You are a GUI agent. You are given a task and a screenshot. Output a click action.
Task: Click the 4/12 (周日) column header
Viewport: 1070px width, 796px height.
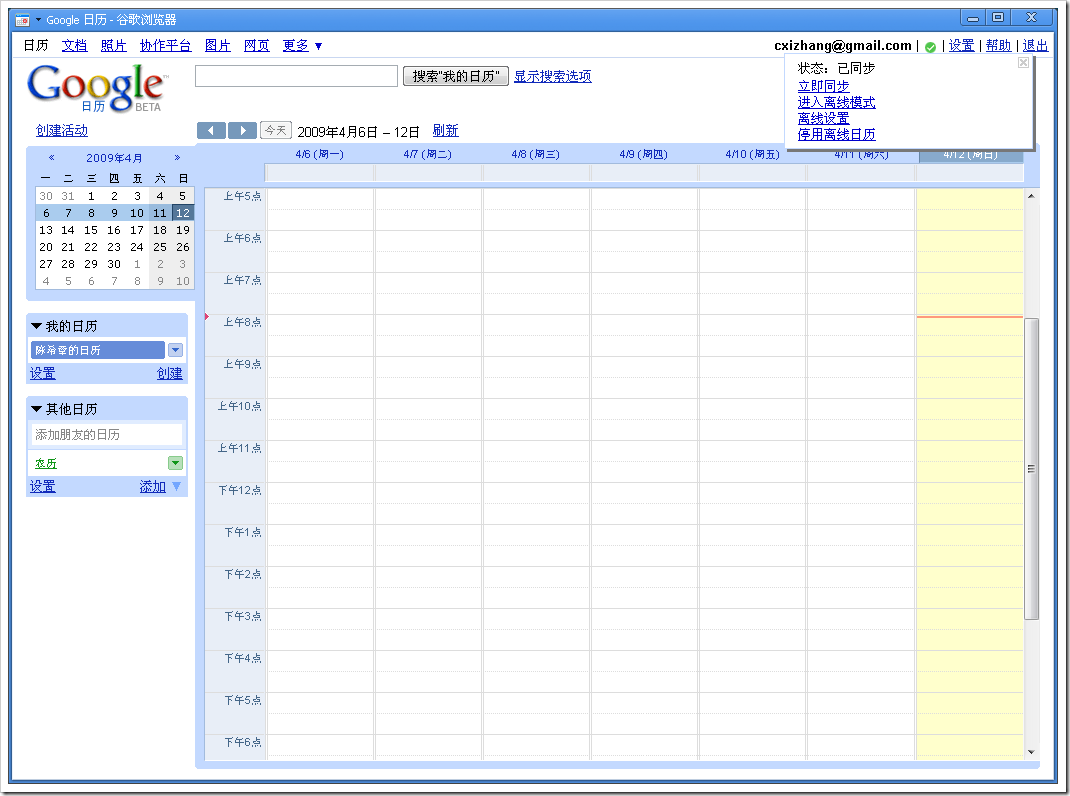[970, 155]
